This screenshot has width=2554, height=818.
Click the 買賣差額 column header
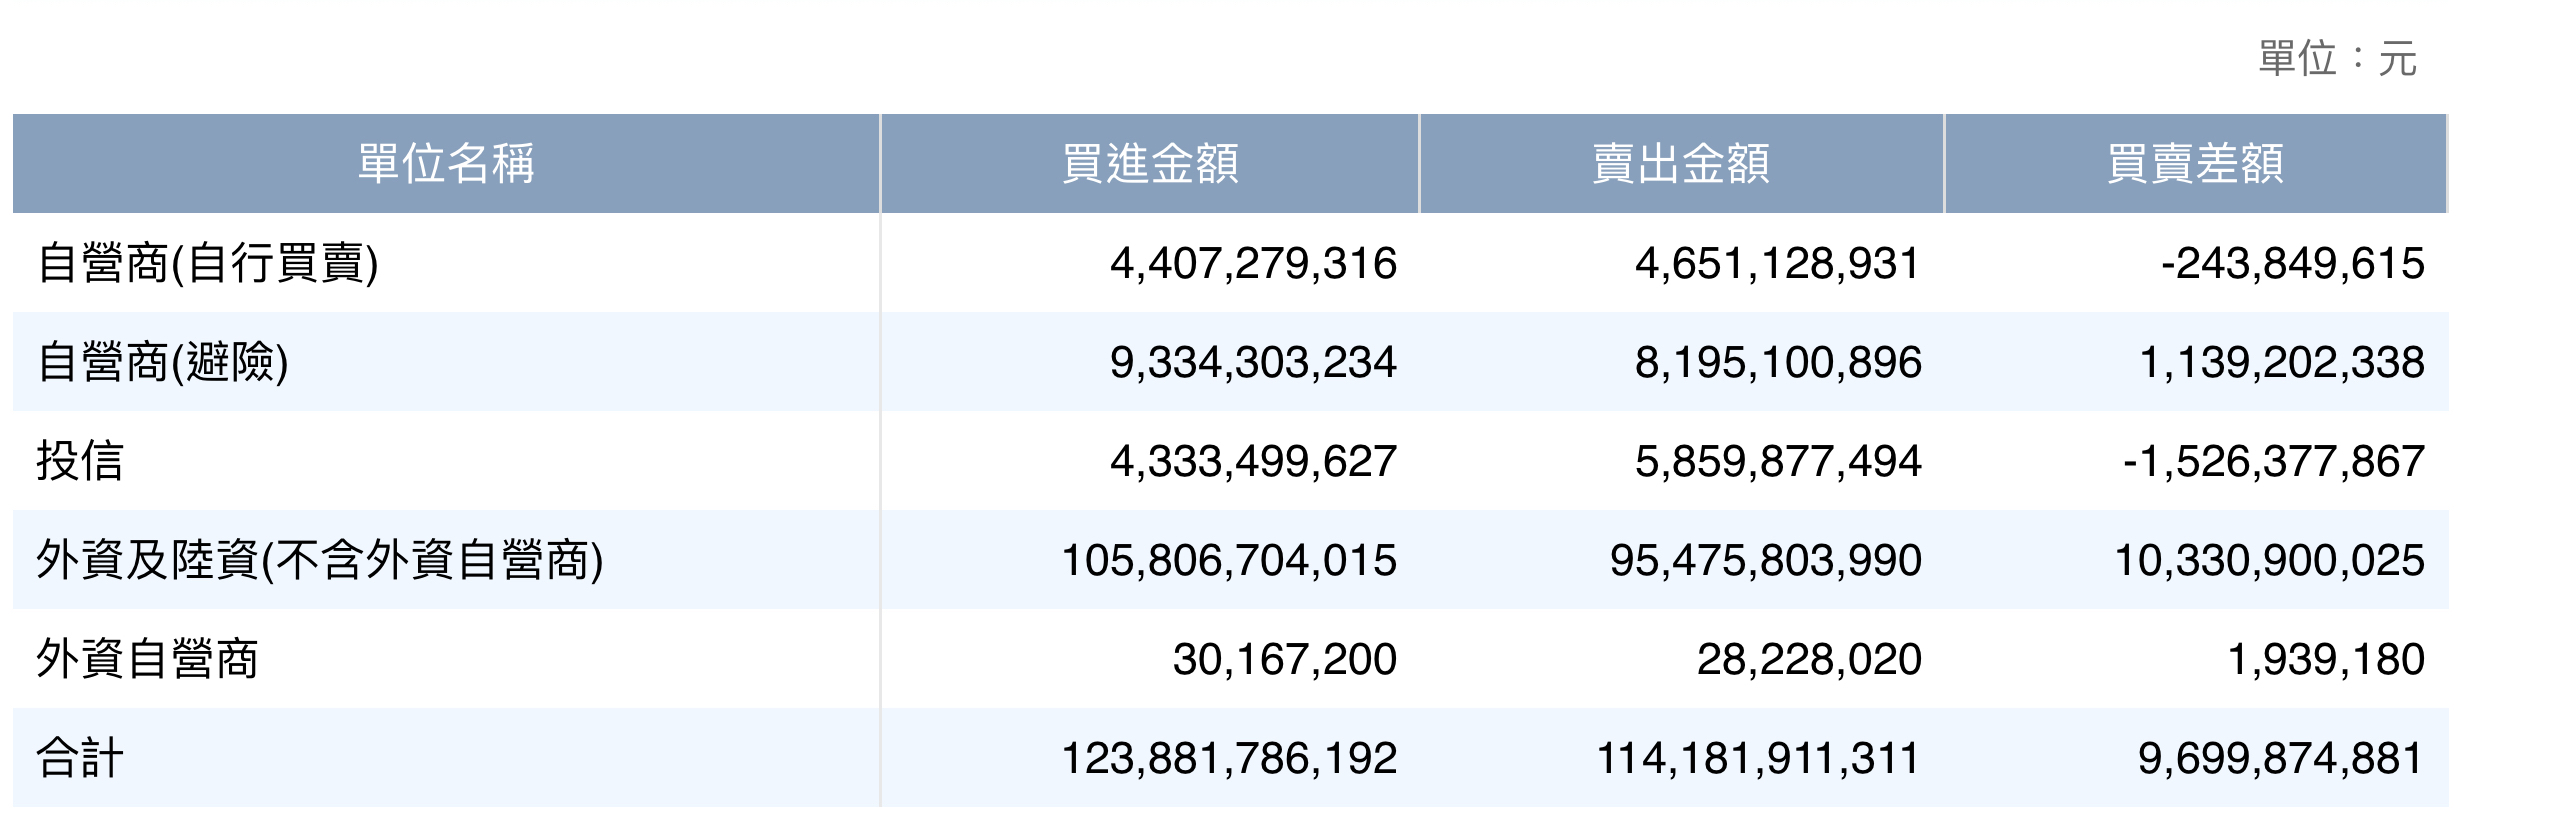pyautogui.click(x=2195, y=163)
